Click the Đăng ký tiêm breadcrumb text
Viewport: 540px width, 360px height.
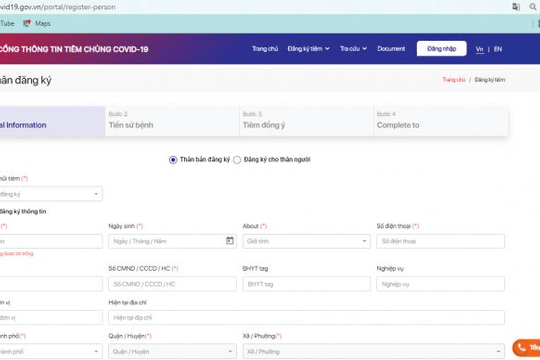point(490,80)
